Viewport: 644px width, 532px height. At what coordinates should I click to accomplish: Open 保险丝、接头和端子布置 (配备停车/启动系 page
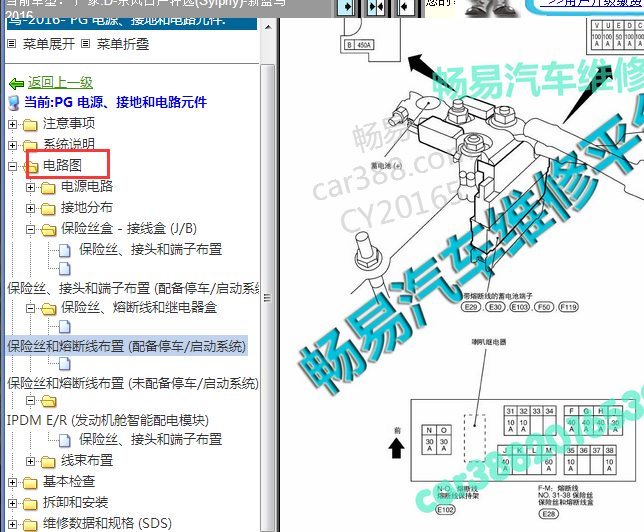click(133, 288)
